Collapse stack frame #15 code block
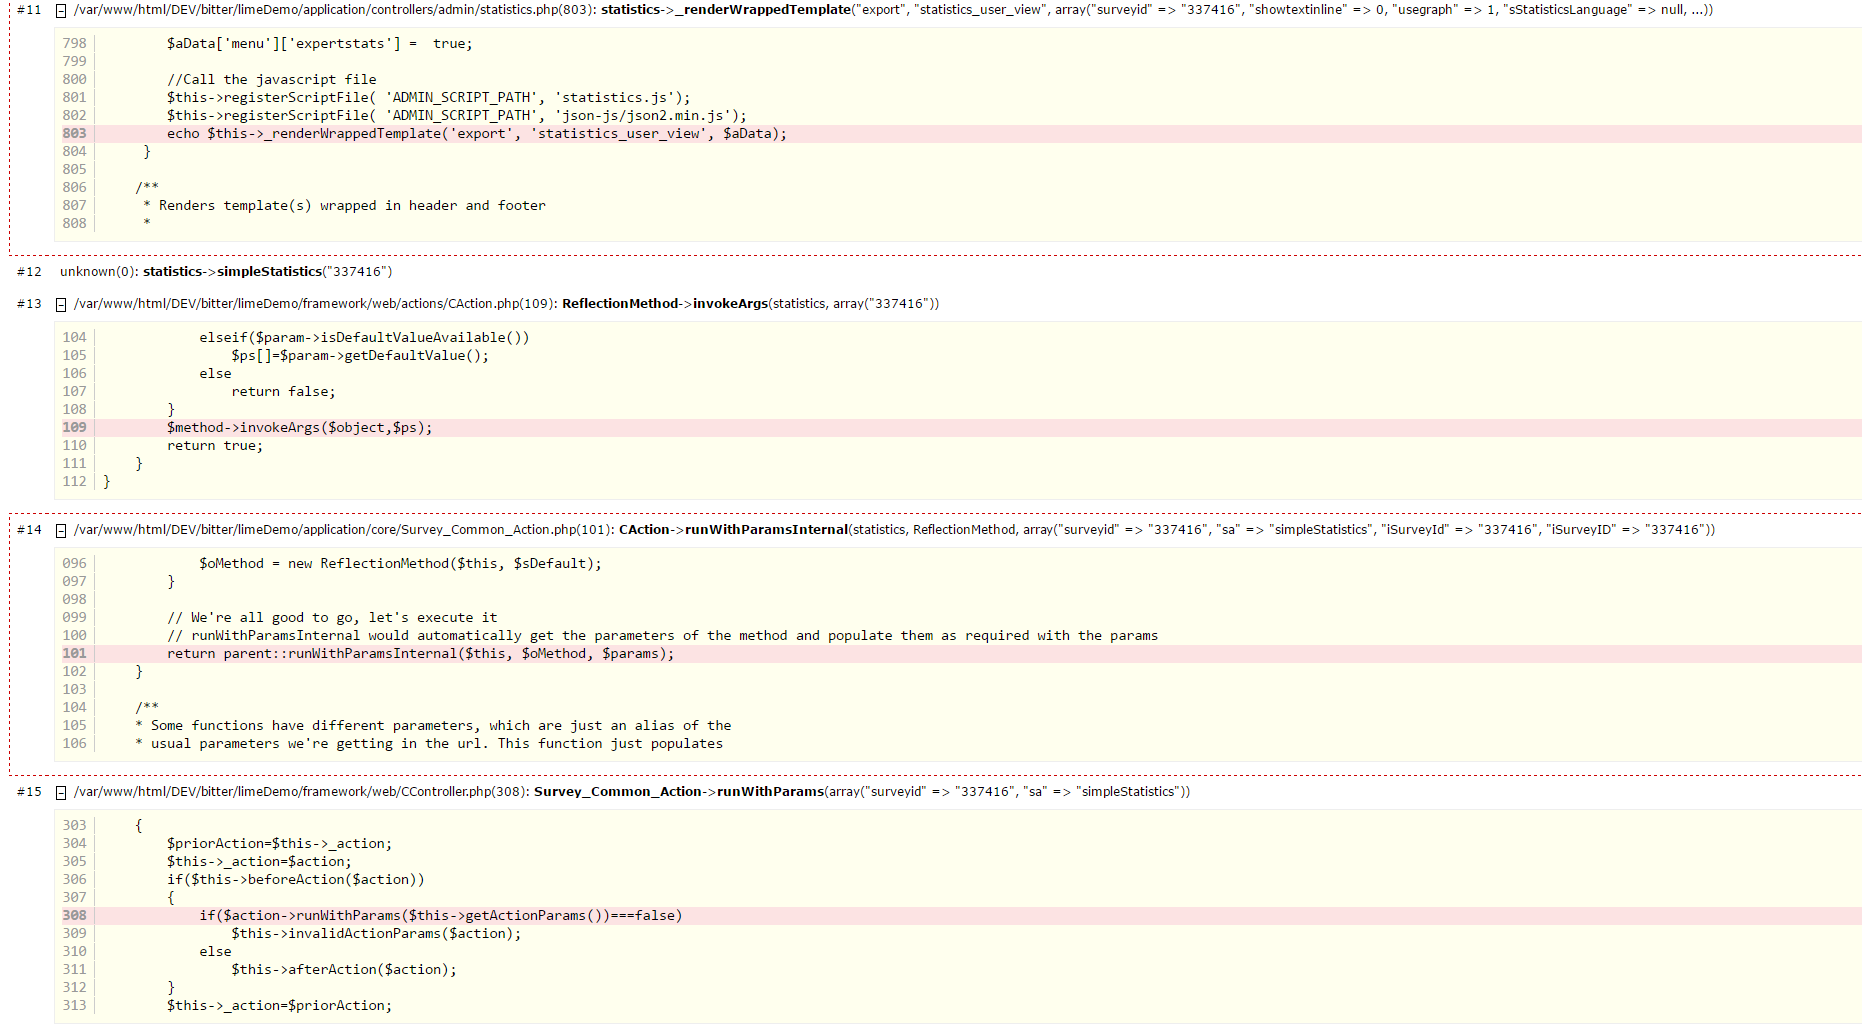 (x=61, y=792)
